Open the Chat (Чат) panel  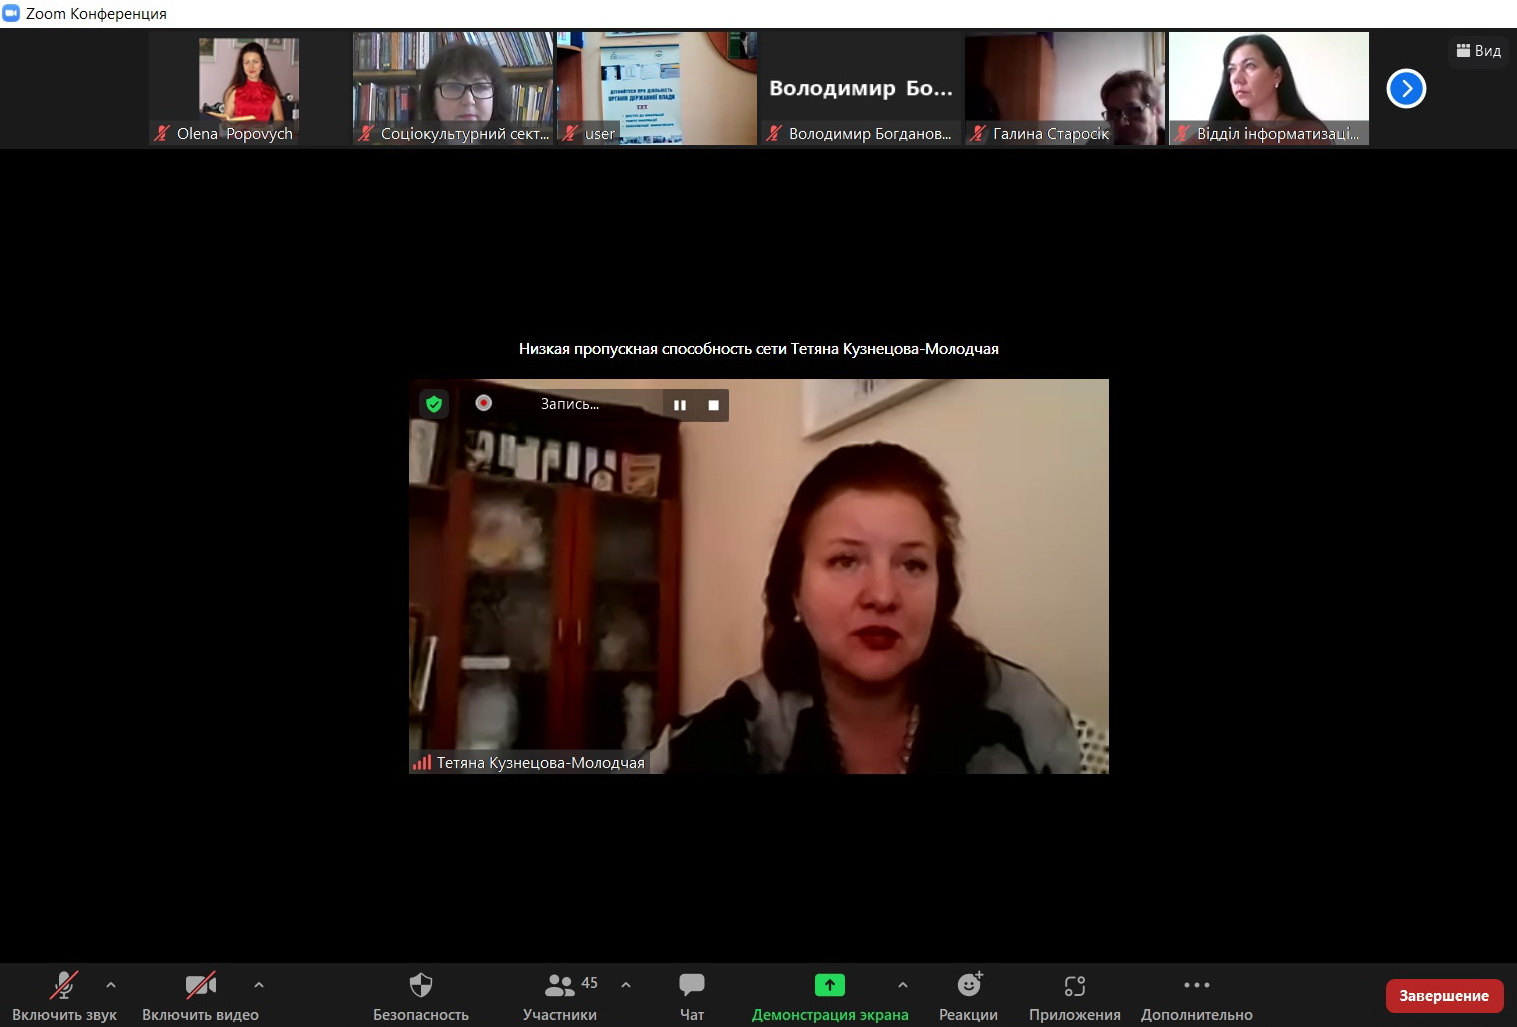[691, 986]
